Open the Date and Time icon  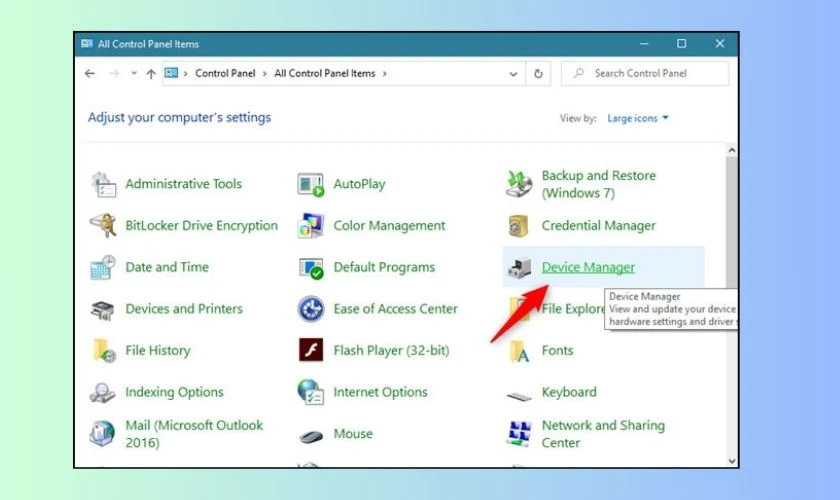pyautogui.click(x=103, y=267)
